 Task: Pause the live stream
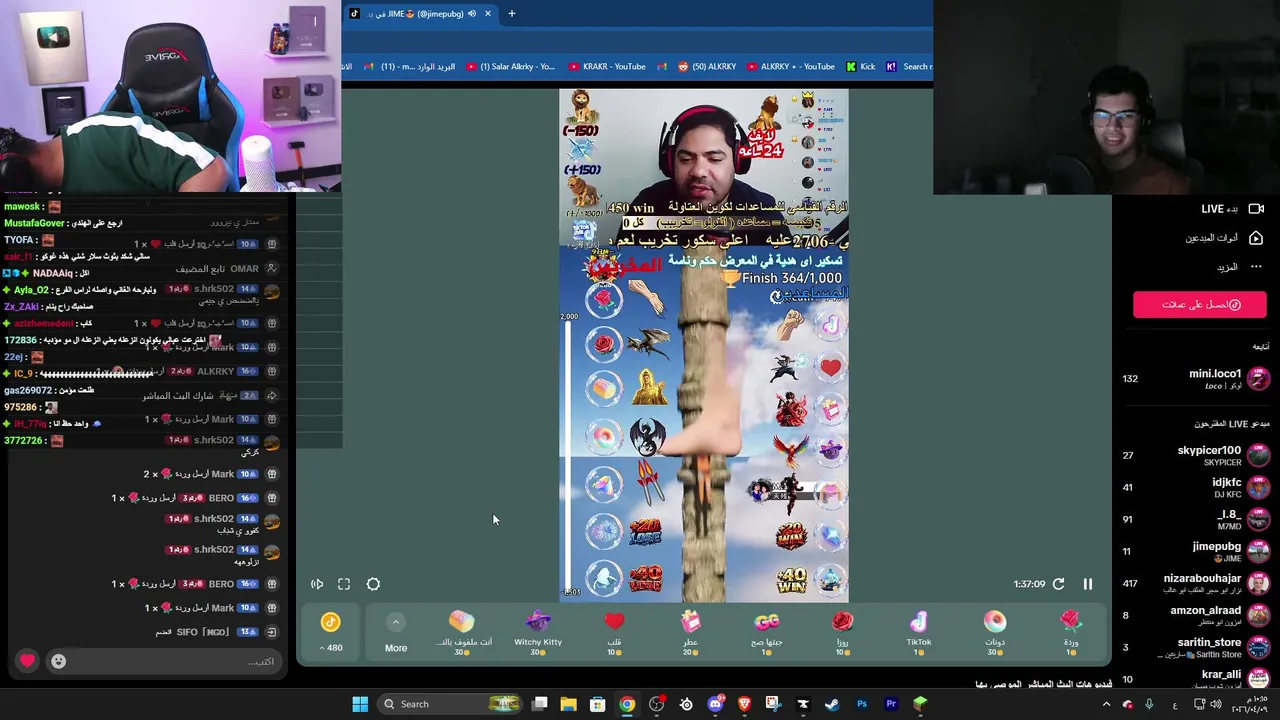coord(1088,584)
